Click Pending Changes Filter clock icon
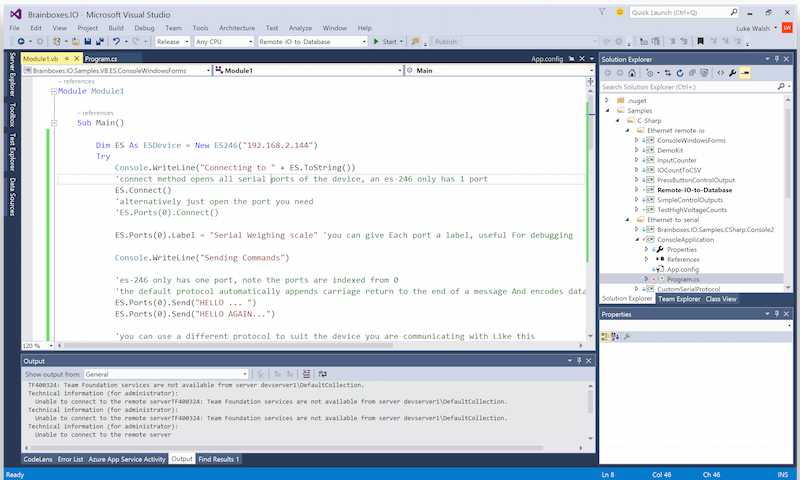The width and height of the screenshot is (800, 480). pyautogui.click(x=649, y=73)
